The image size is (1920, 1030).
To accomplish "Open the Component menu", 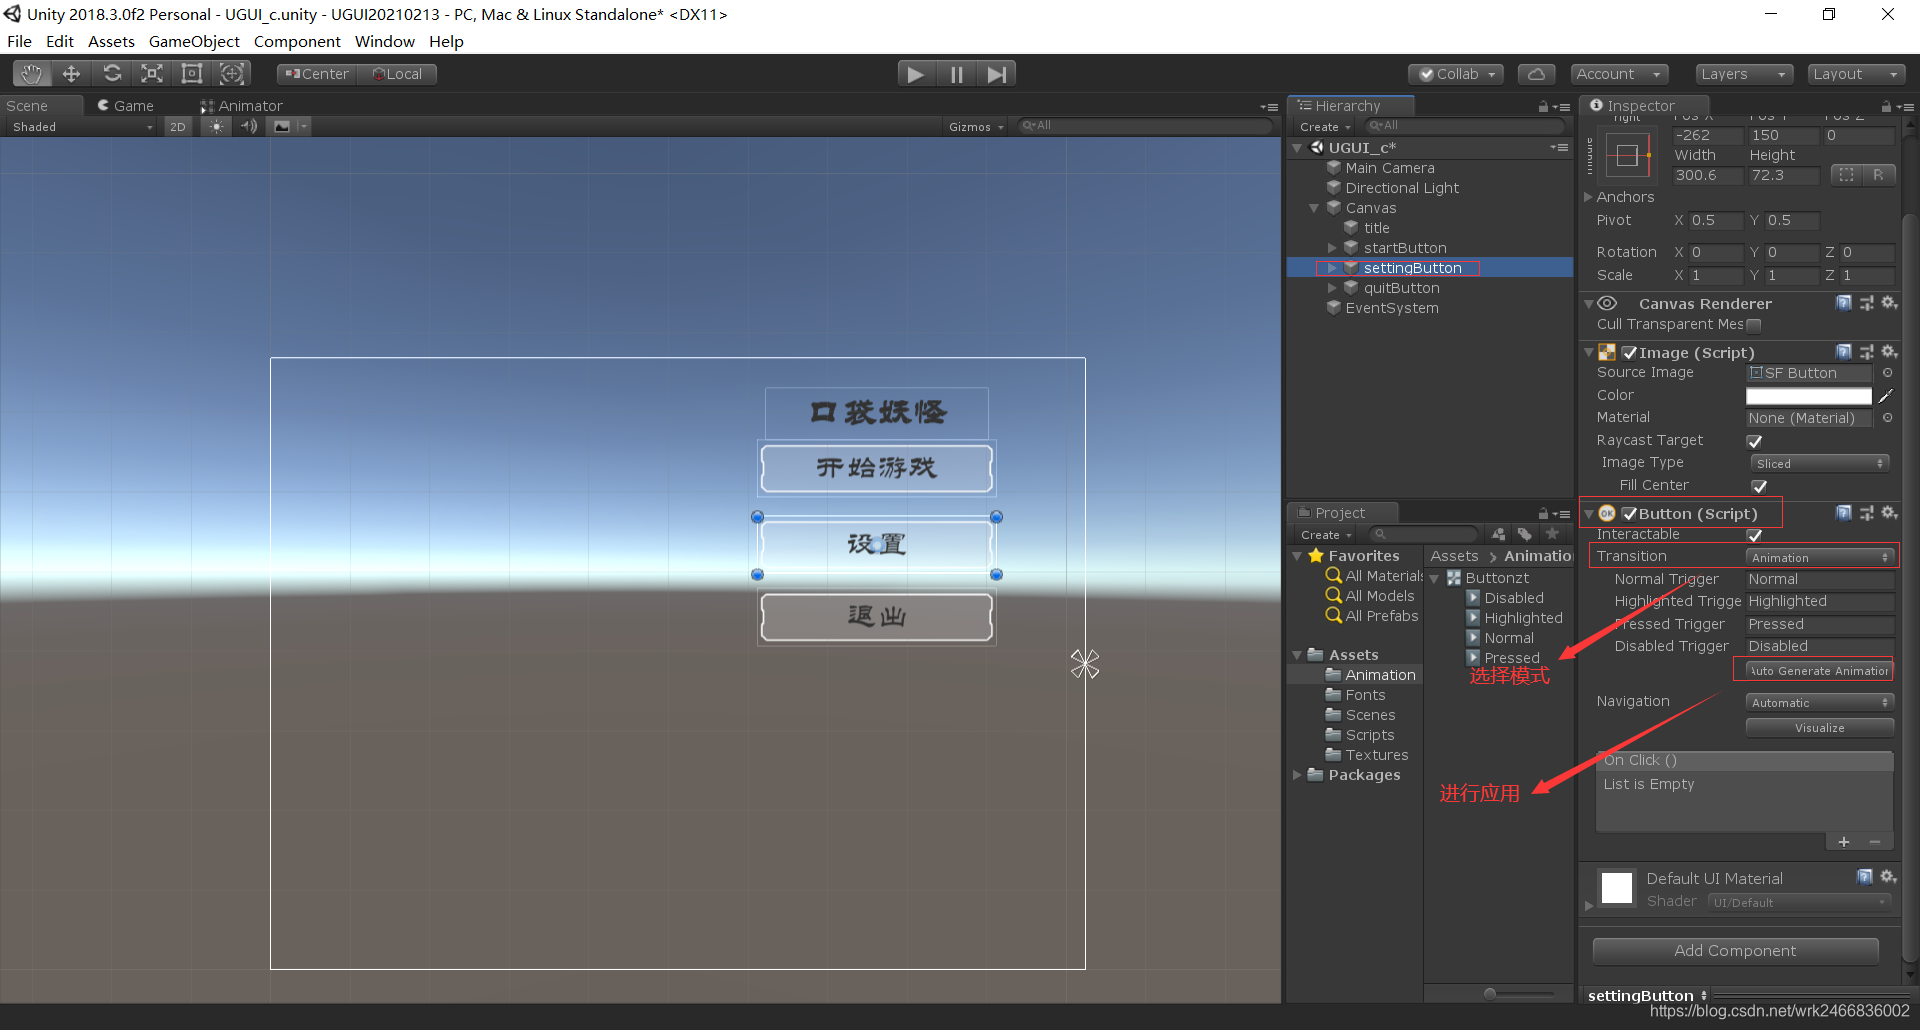I will point(297,41).
